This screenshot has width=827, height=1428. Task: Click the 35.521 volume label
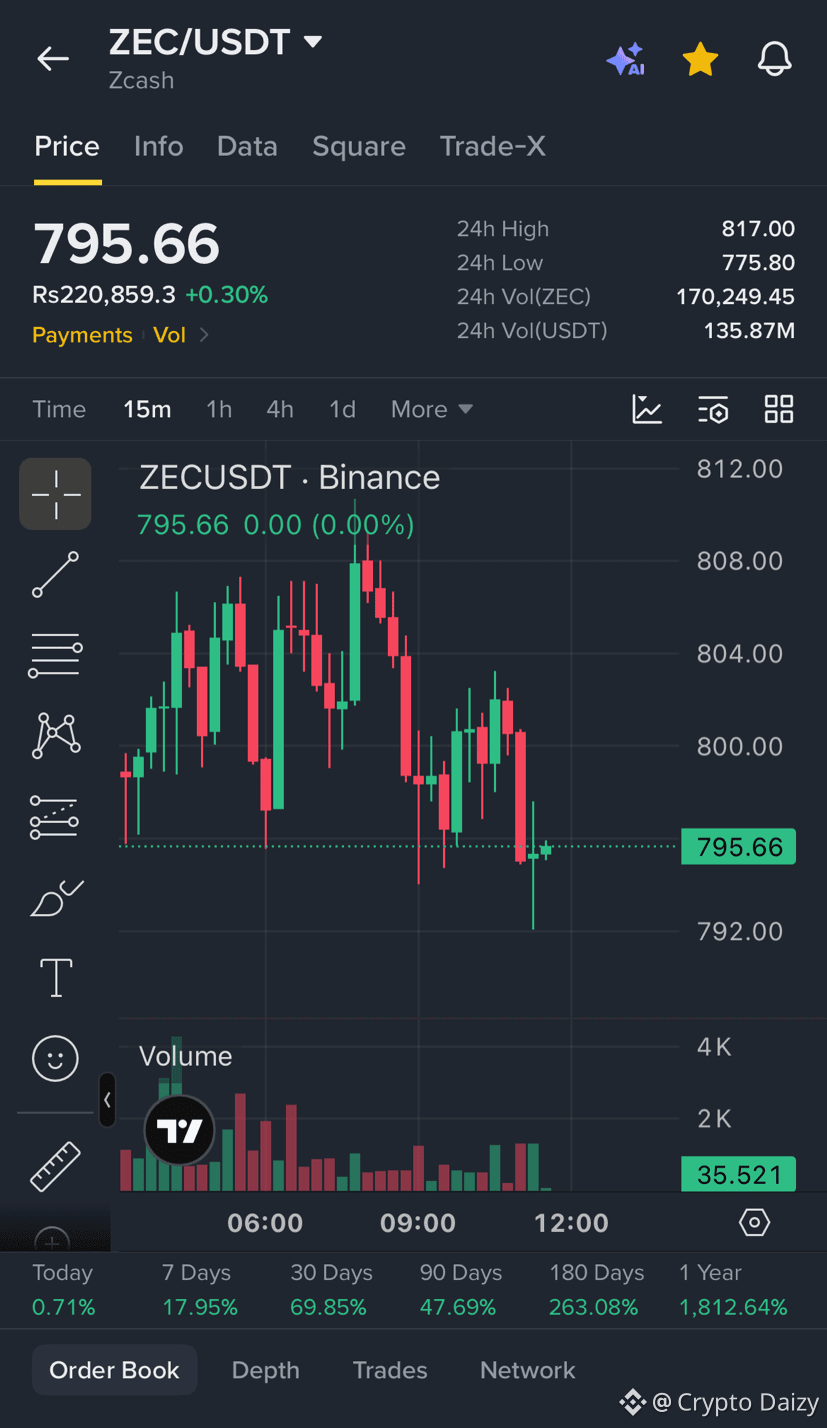point(739,1174)
